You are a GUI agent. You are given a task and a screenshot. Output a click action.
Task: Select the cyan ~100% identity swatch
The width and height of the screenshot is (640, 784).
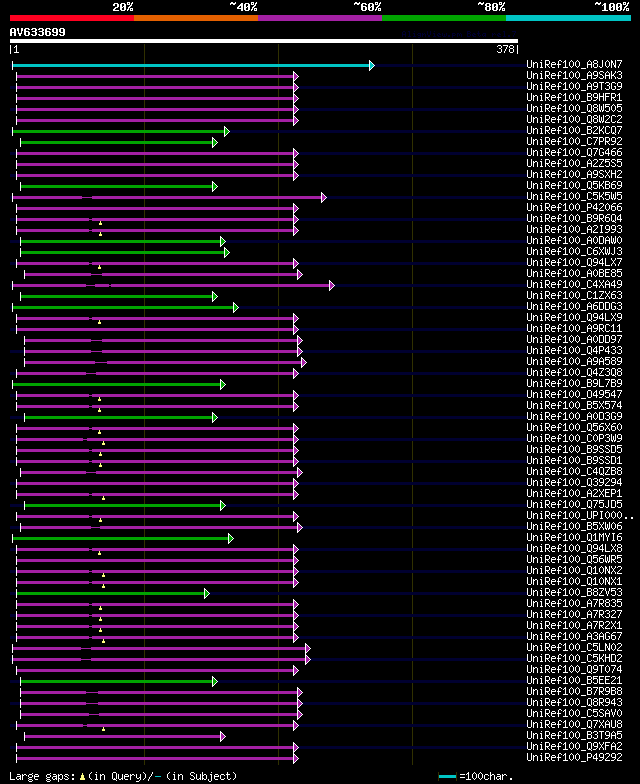[x=568, y=18]
